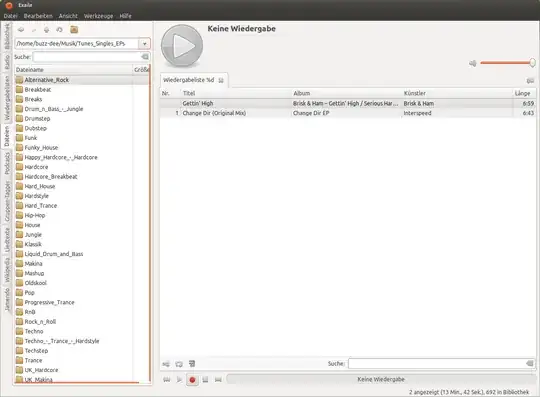Click the file list vertical scrollbar
The image size is (540, 397).
click(150, 224)
